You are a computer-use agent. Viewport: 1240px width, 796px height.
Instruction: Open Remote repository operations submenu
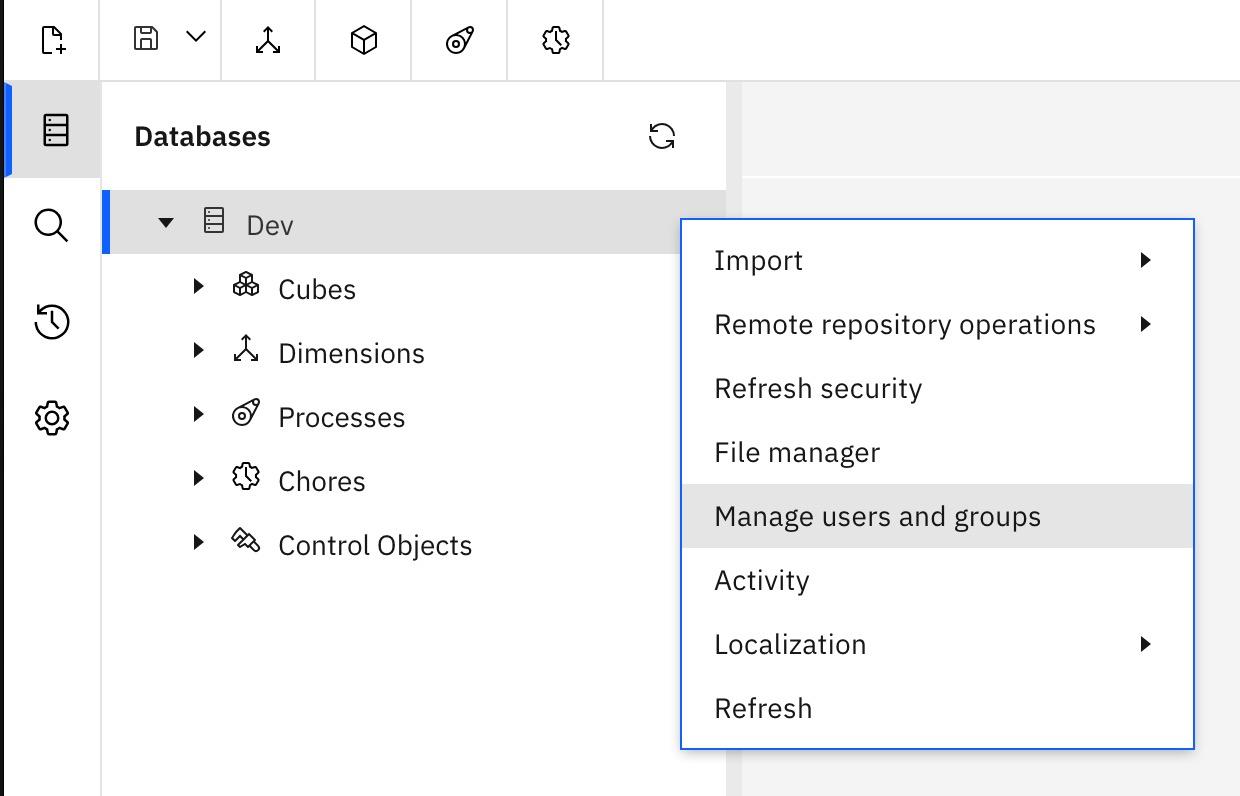tap(937, 324)
